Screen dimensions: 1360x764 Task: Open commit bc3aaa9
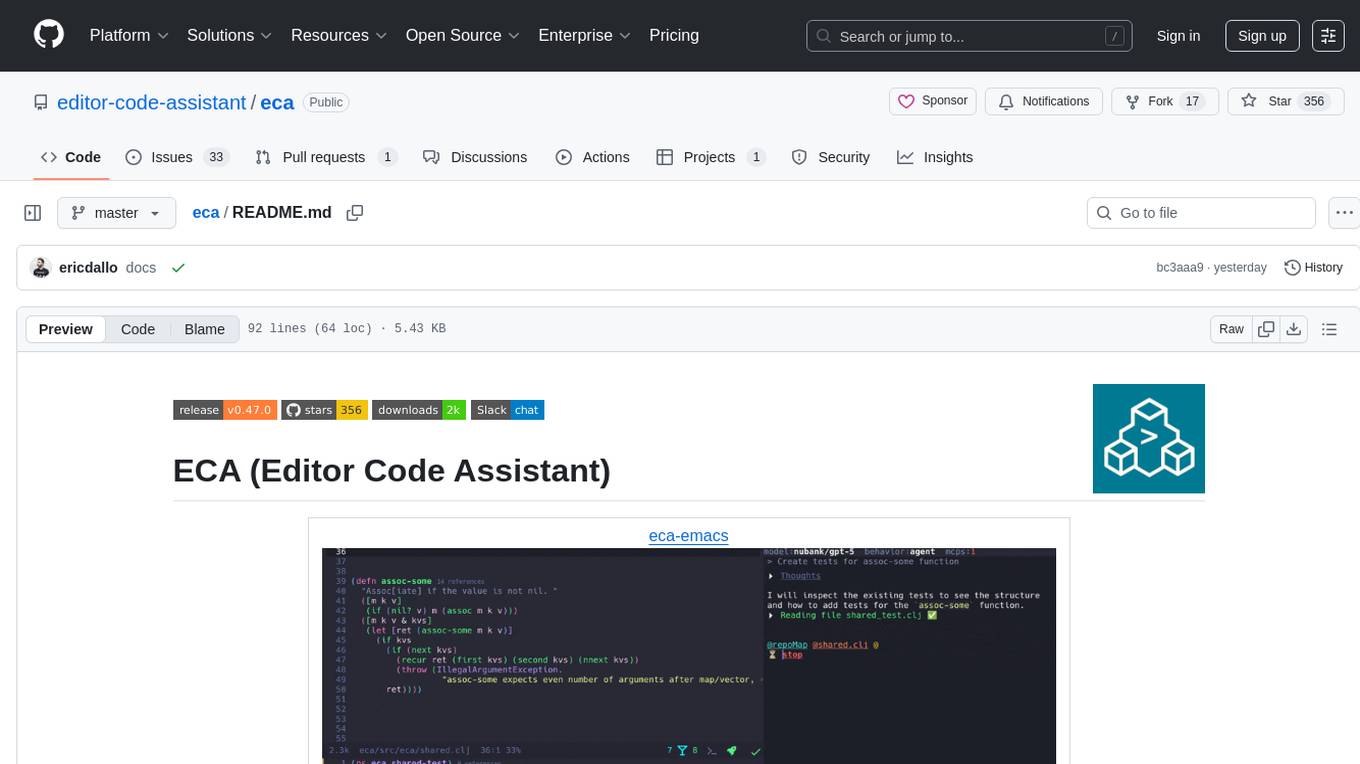click(x=1180, y=268)
